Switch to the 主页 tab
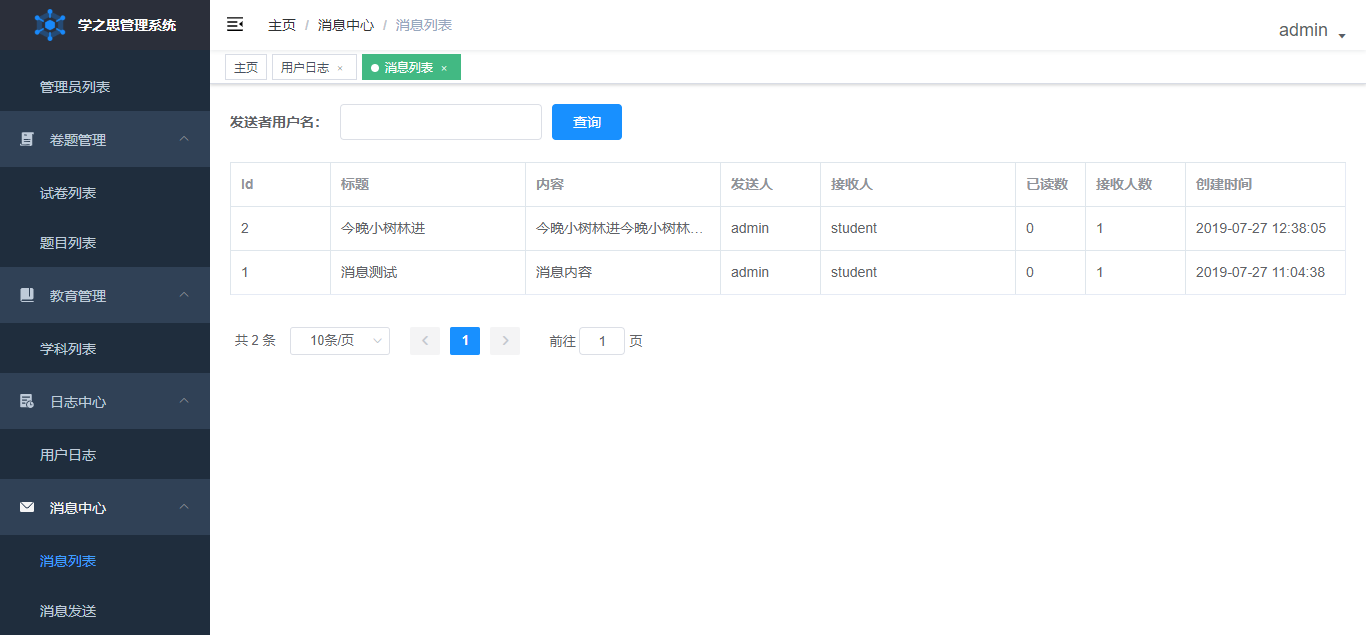Screen dimensions: 1366x635 tap(246, 68)
